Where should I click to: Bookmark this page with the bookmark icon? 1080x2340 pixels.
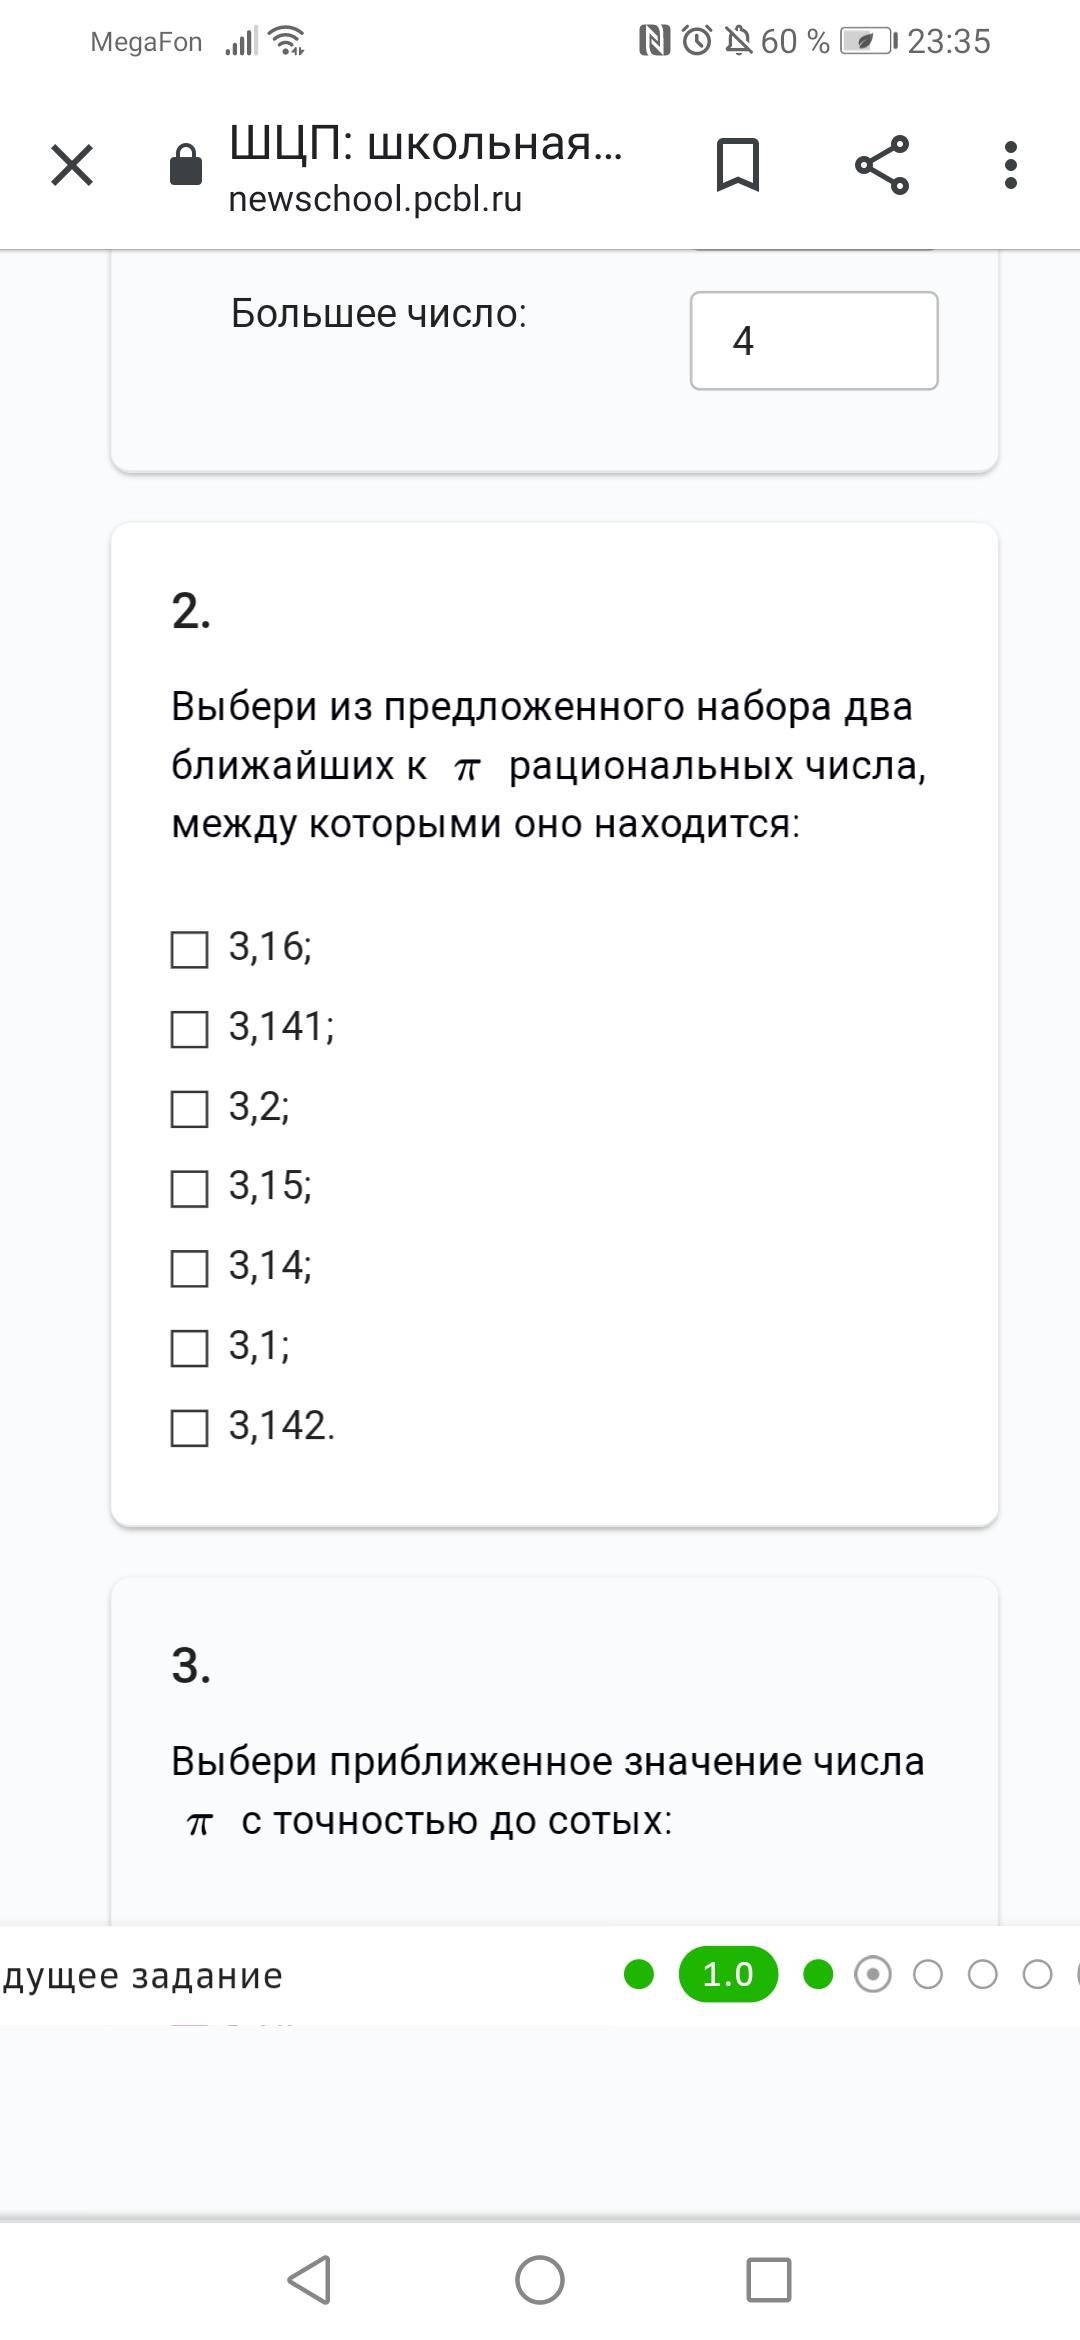pos(738,165)
